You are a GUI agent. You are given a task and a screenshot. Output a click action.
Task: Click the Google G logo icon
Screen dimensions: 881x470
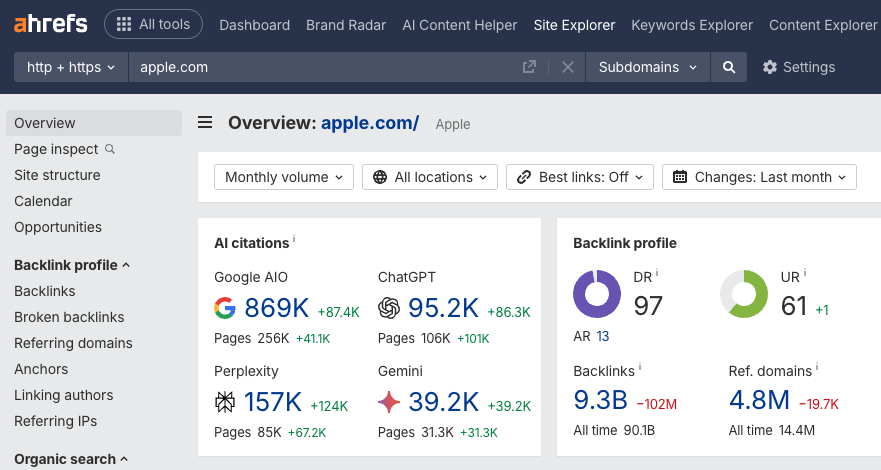point(225,308)
